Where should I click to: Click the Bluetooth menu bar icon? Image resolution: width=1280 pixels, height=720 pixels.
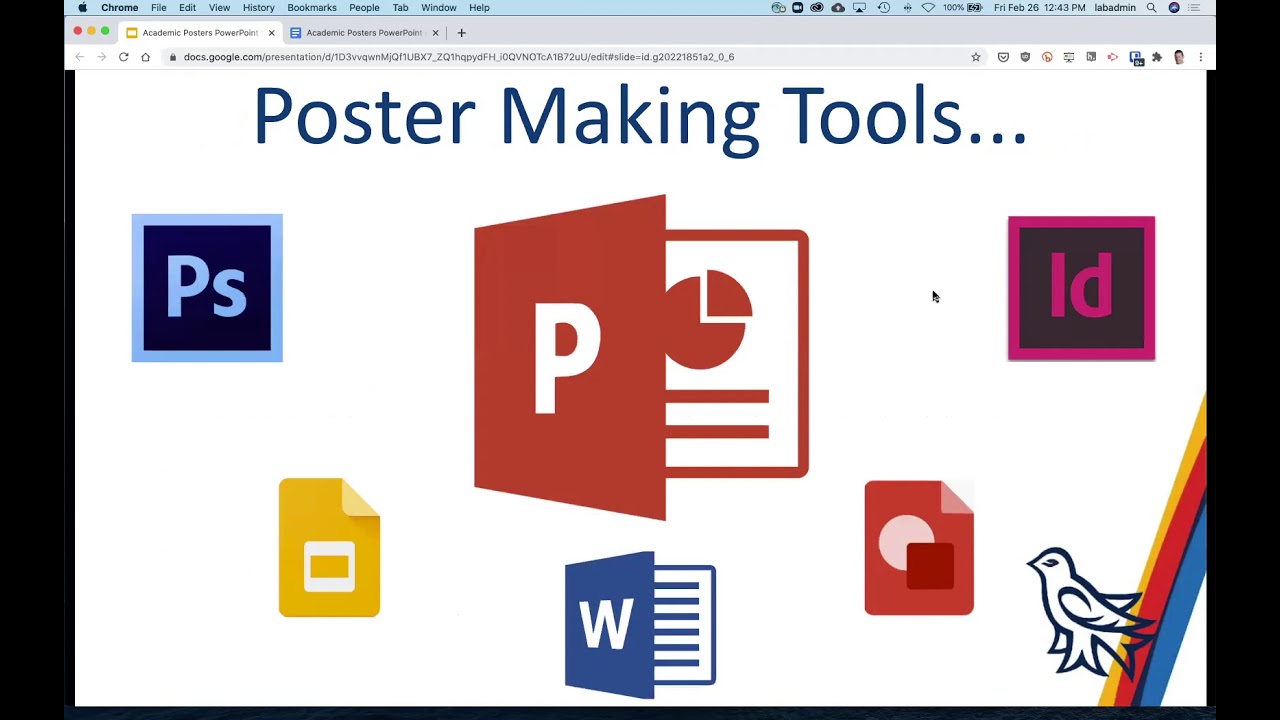click(907, 8)
